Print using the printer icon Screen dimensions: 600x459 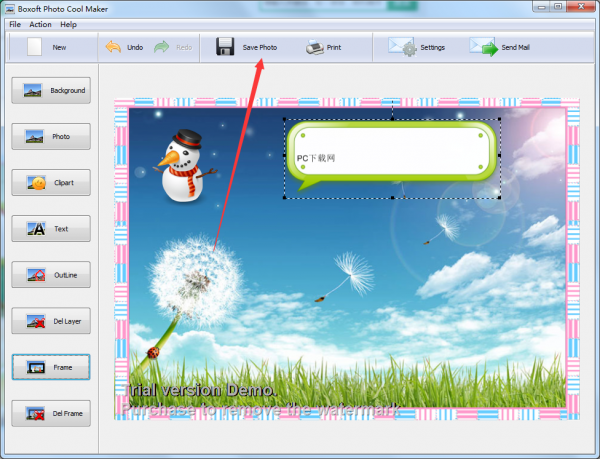pos(315,47)
